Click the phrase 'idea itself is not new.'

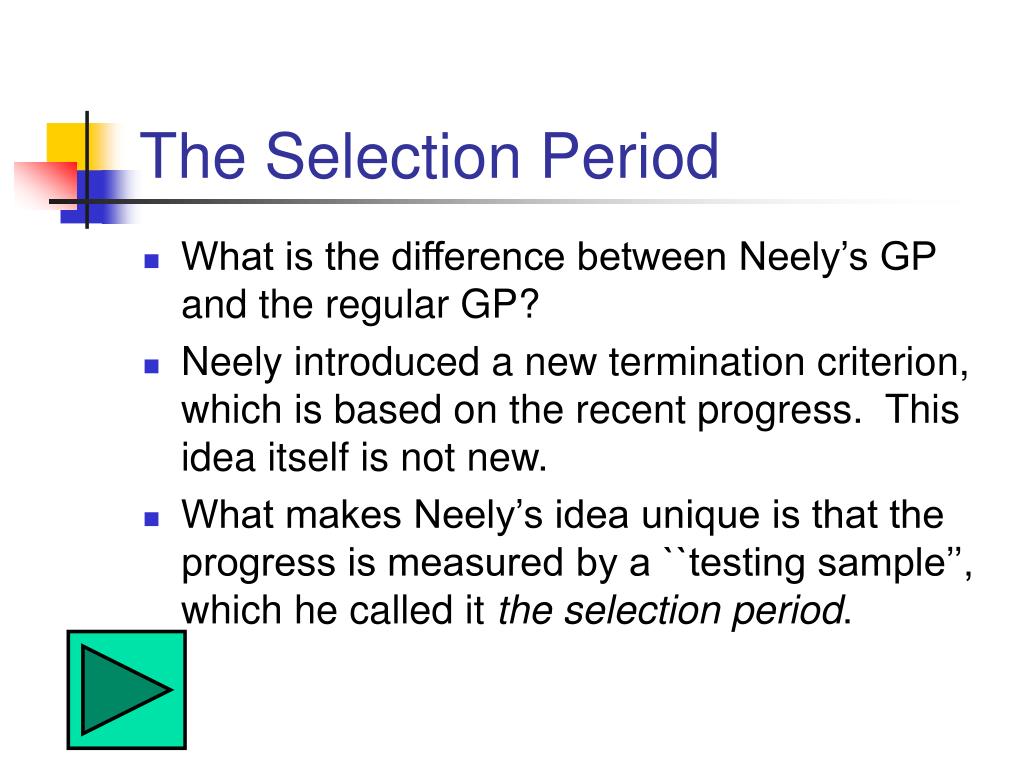coord(364,457)
